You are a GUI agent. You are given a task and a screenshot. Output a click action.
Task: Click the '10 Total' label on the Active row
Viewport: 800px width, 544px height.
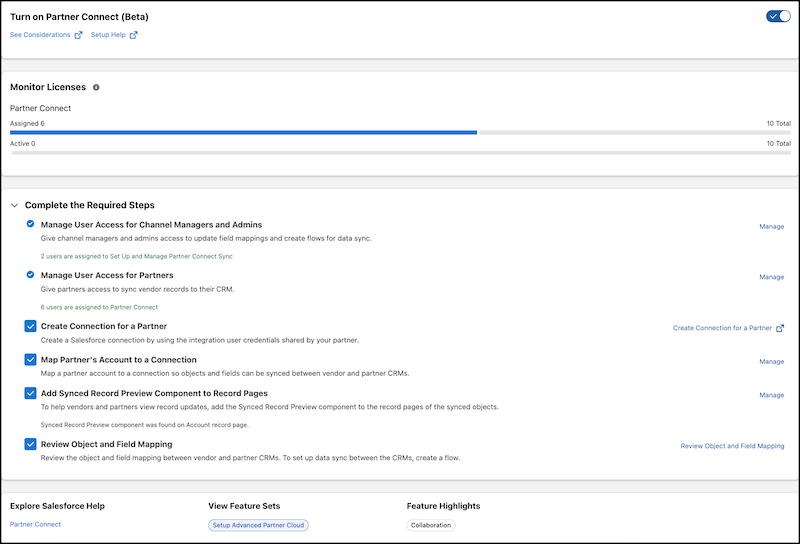point(779,143)
